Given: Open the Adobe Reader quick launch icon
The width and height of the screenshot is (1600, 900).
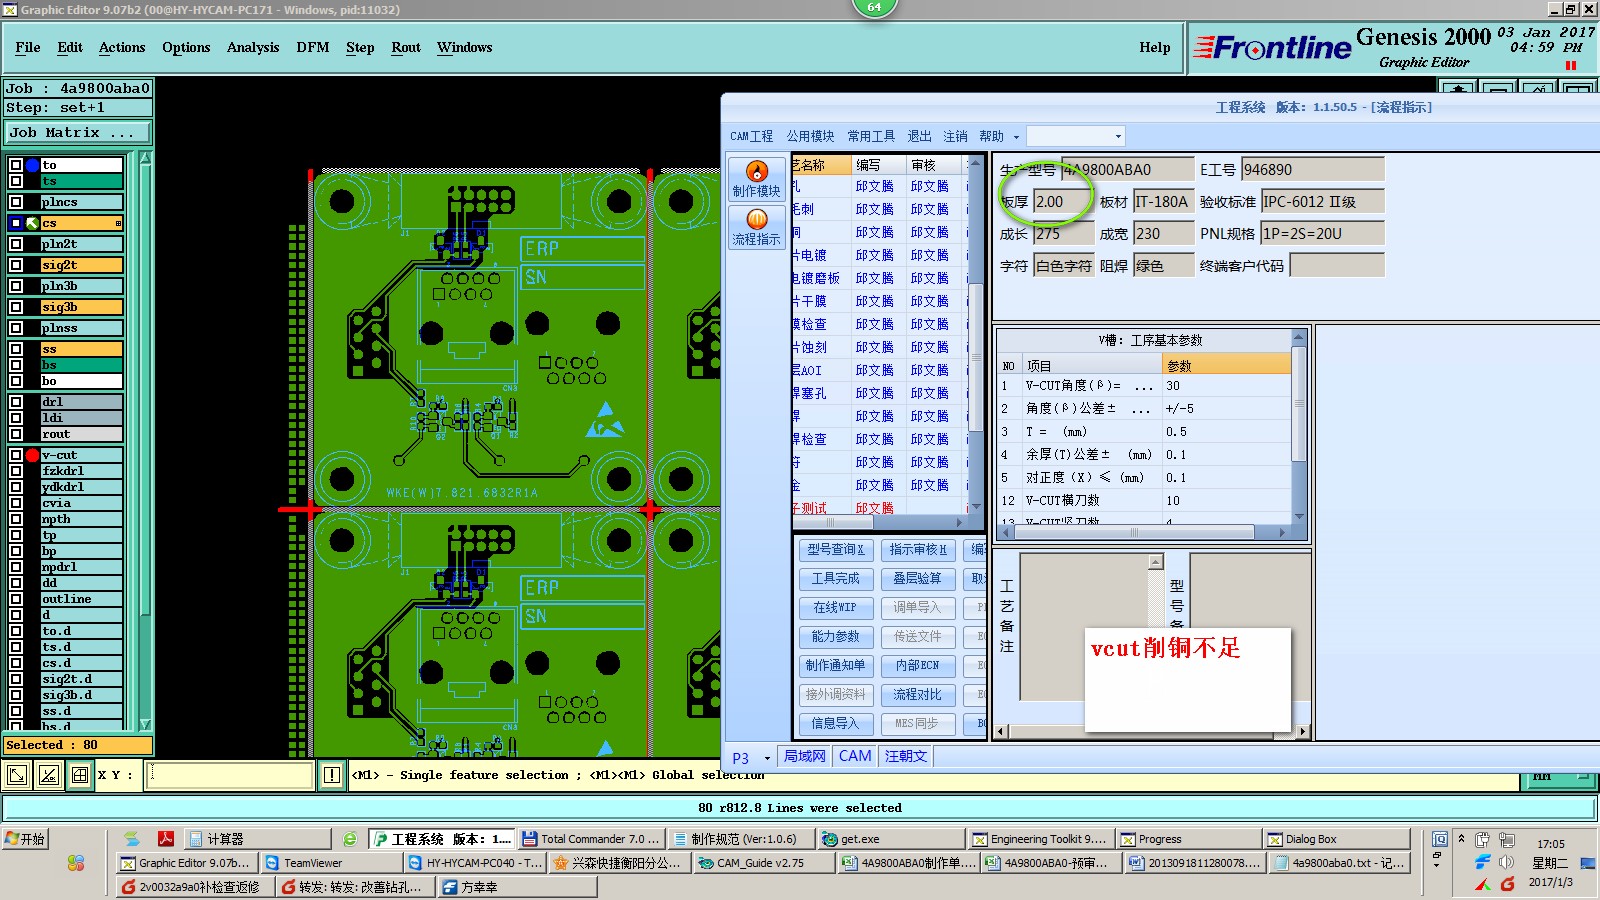Looking at the screenshot, I should 166,839.
